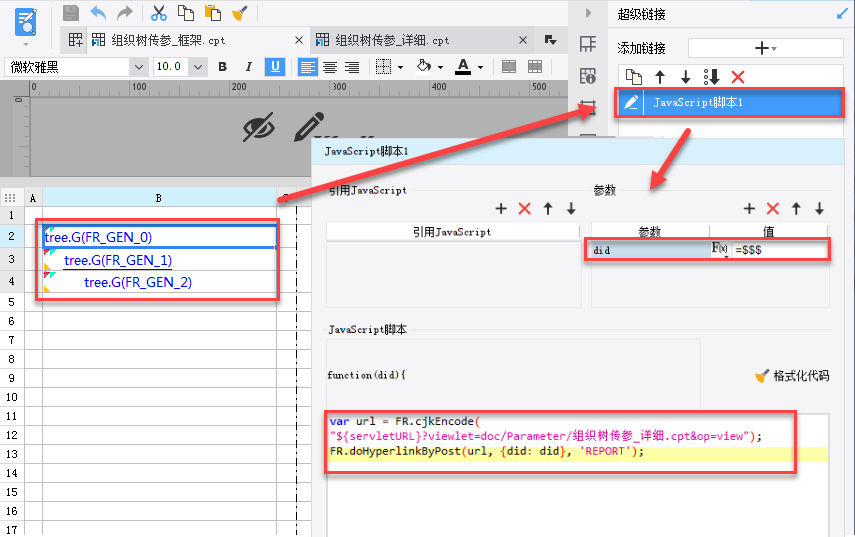This screenshot has width=855, height=537.
Task: Sort the hyperlink list
Action: pyautogui.click(x=712, y=77)
